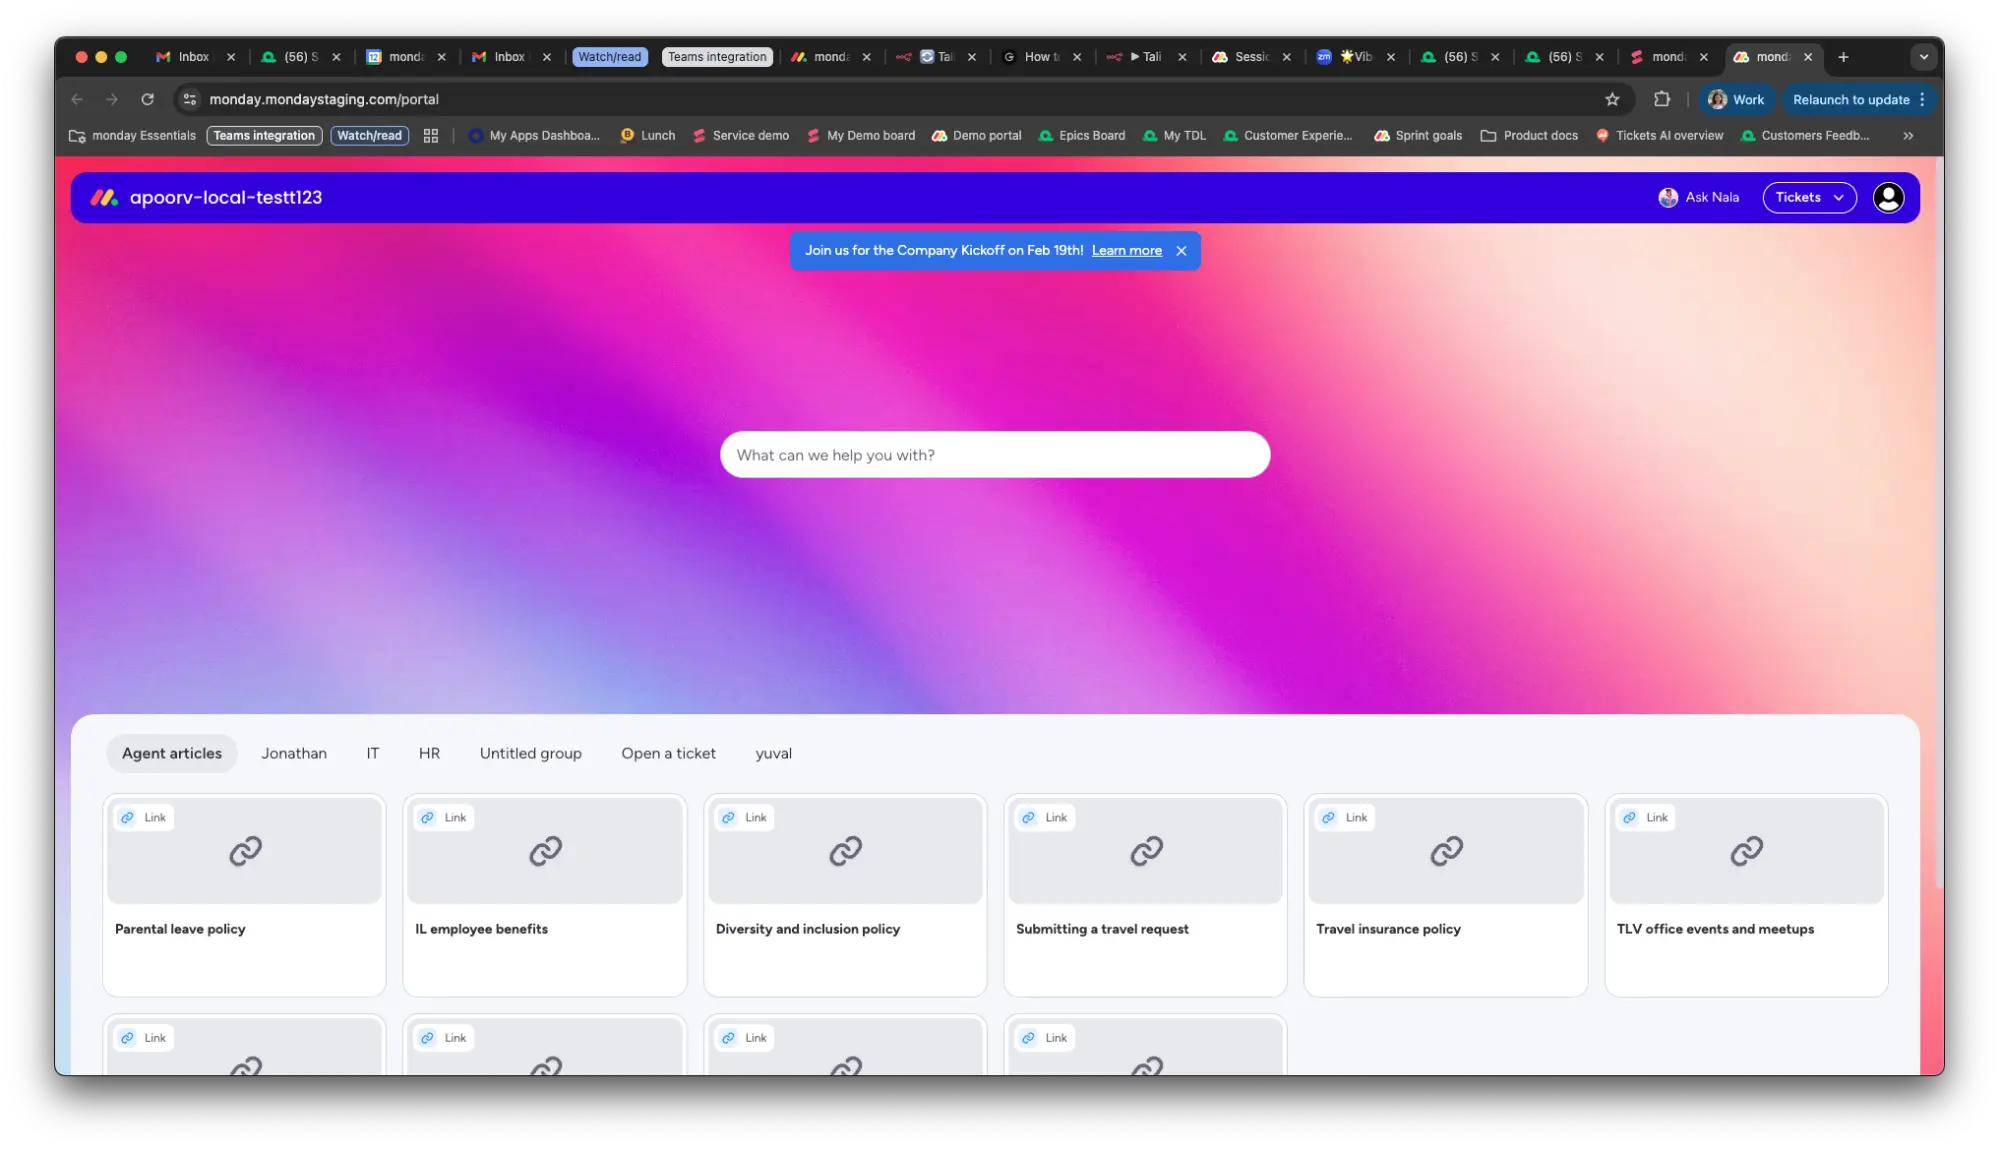1999x1149 pixels.
Task: Open the apps grid icon in bookmarks bar
Action: [x=431, y=136]
